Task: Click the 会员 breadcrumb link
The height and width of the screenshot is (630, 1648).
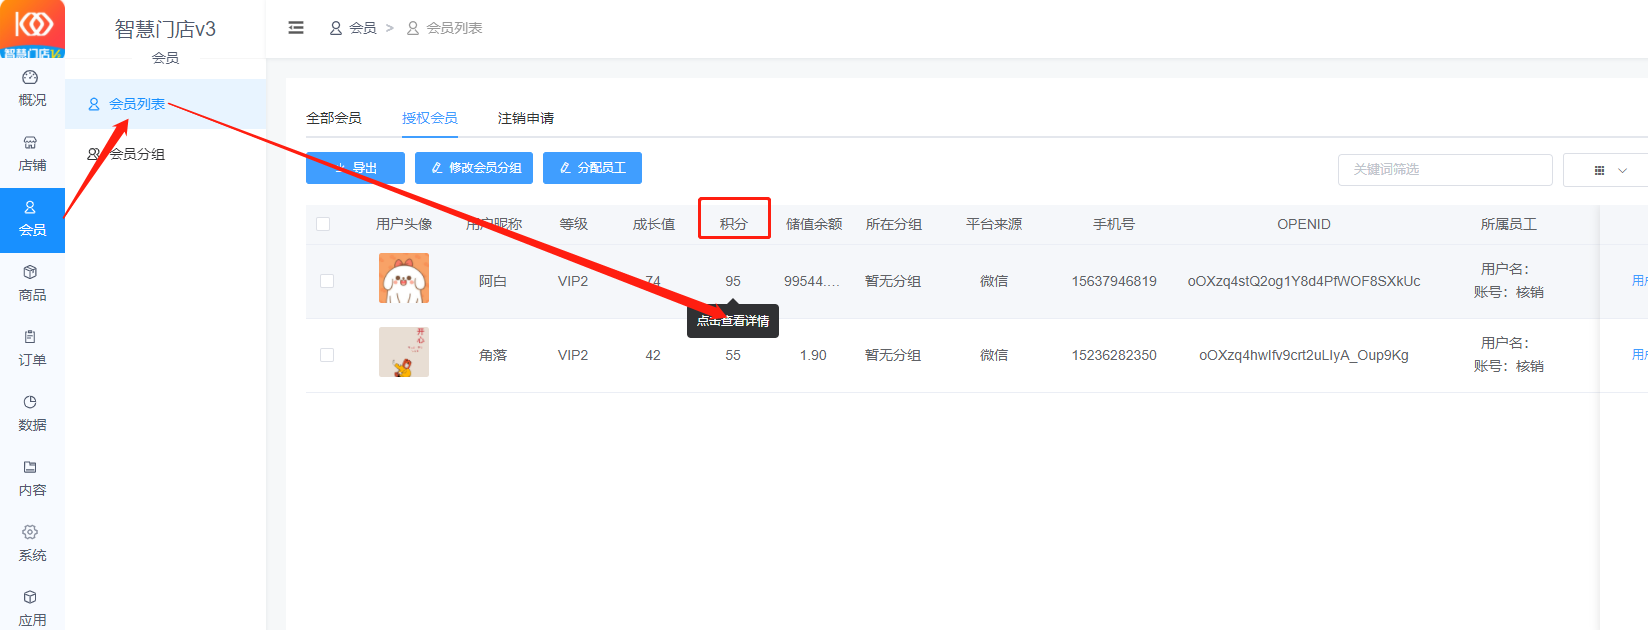Action: [x=353, y=28]
